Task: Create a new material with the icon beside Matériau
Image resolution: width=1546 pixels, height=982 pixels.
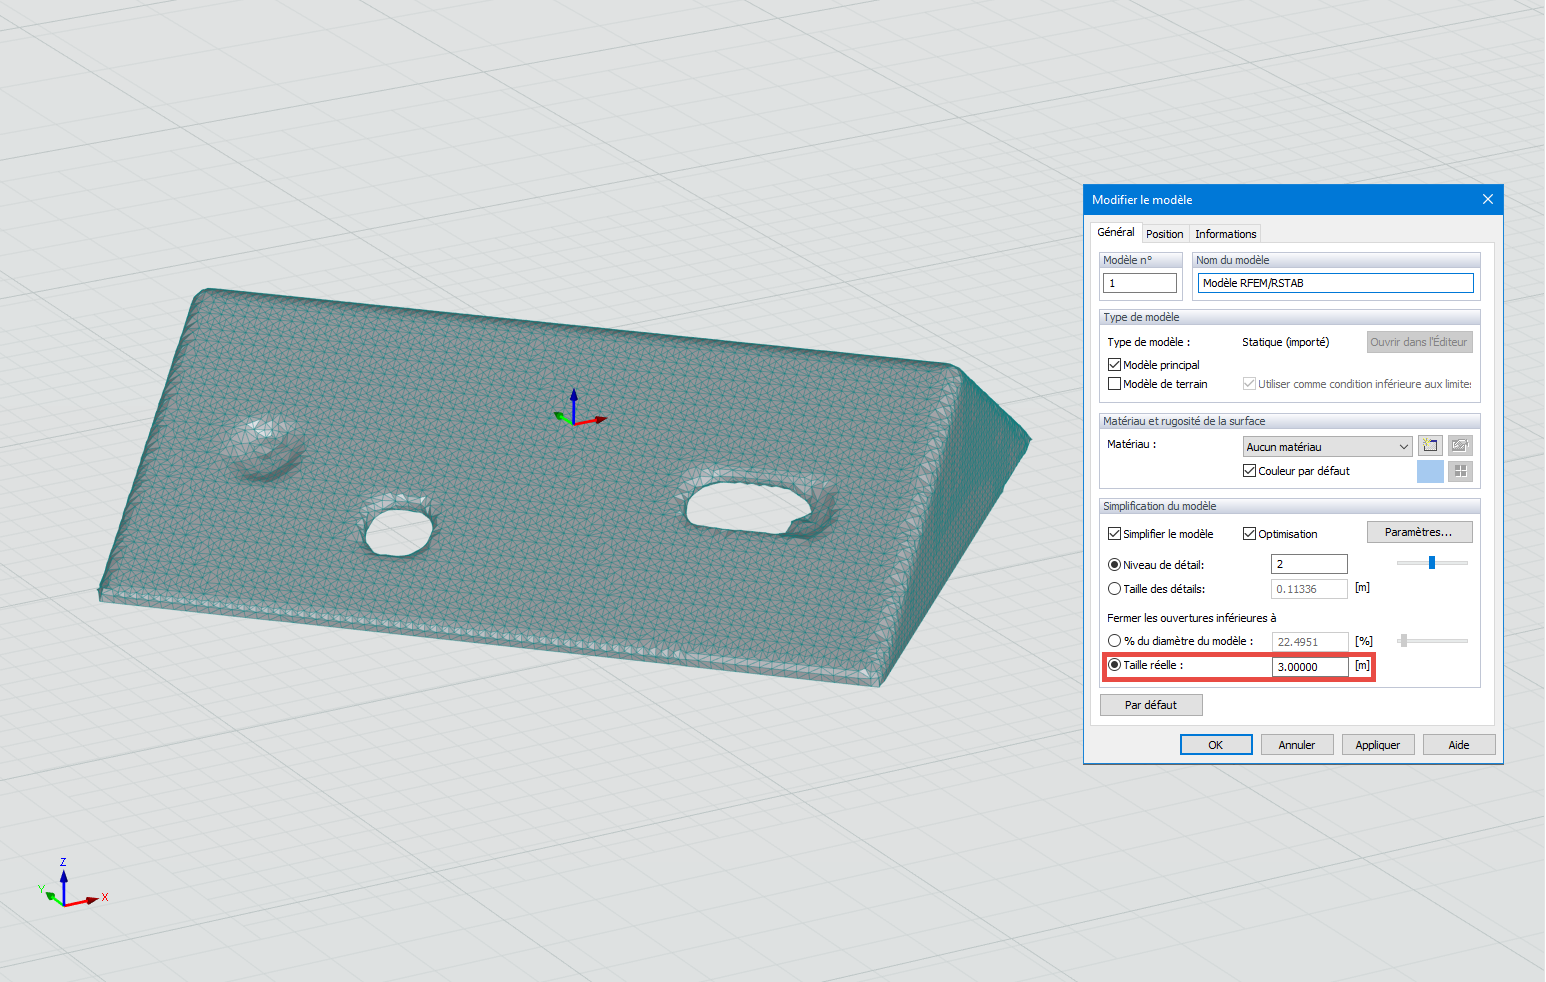Action: [x=1430, y=446]
